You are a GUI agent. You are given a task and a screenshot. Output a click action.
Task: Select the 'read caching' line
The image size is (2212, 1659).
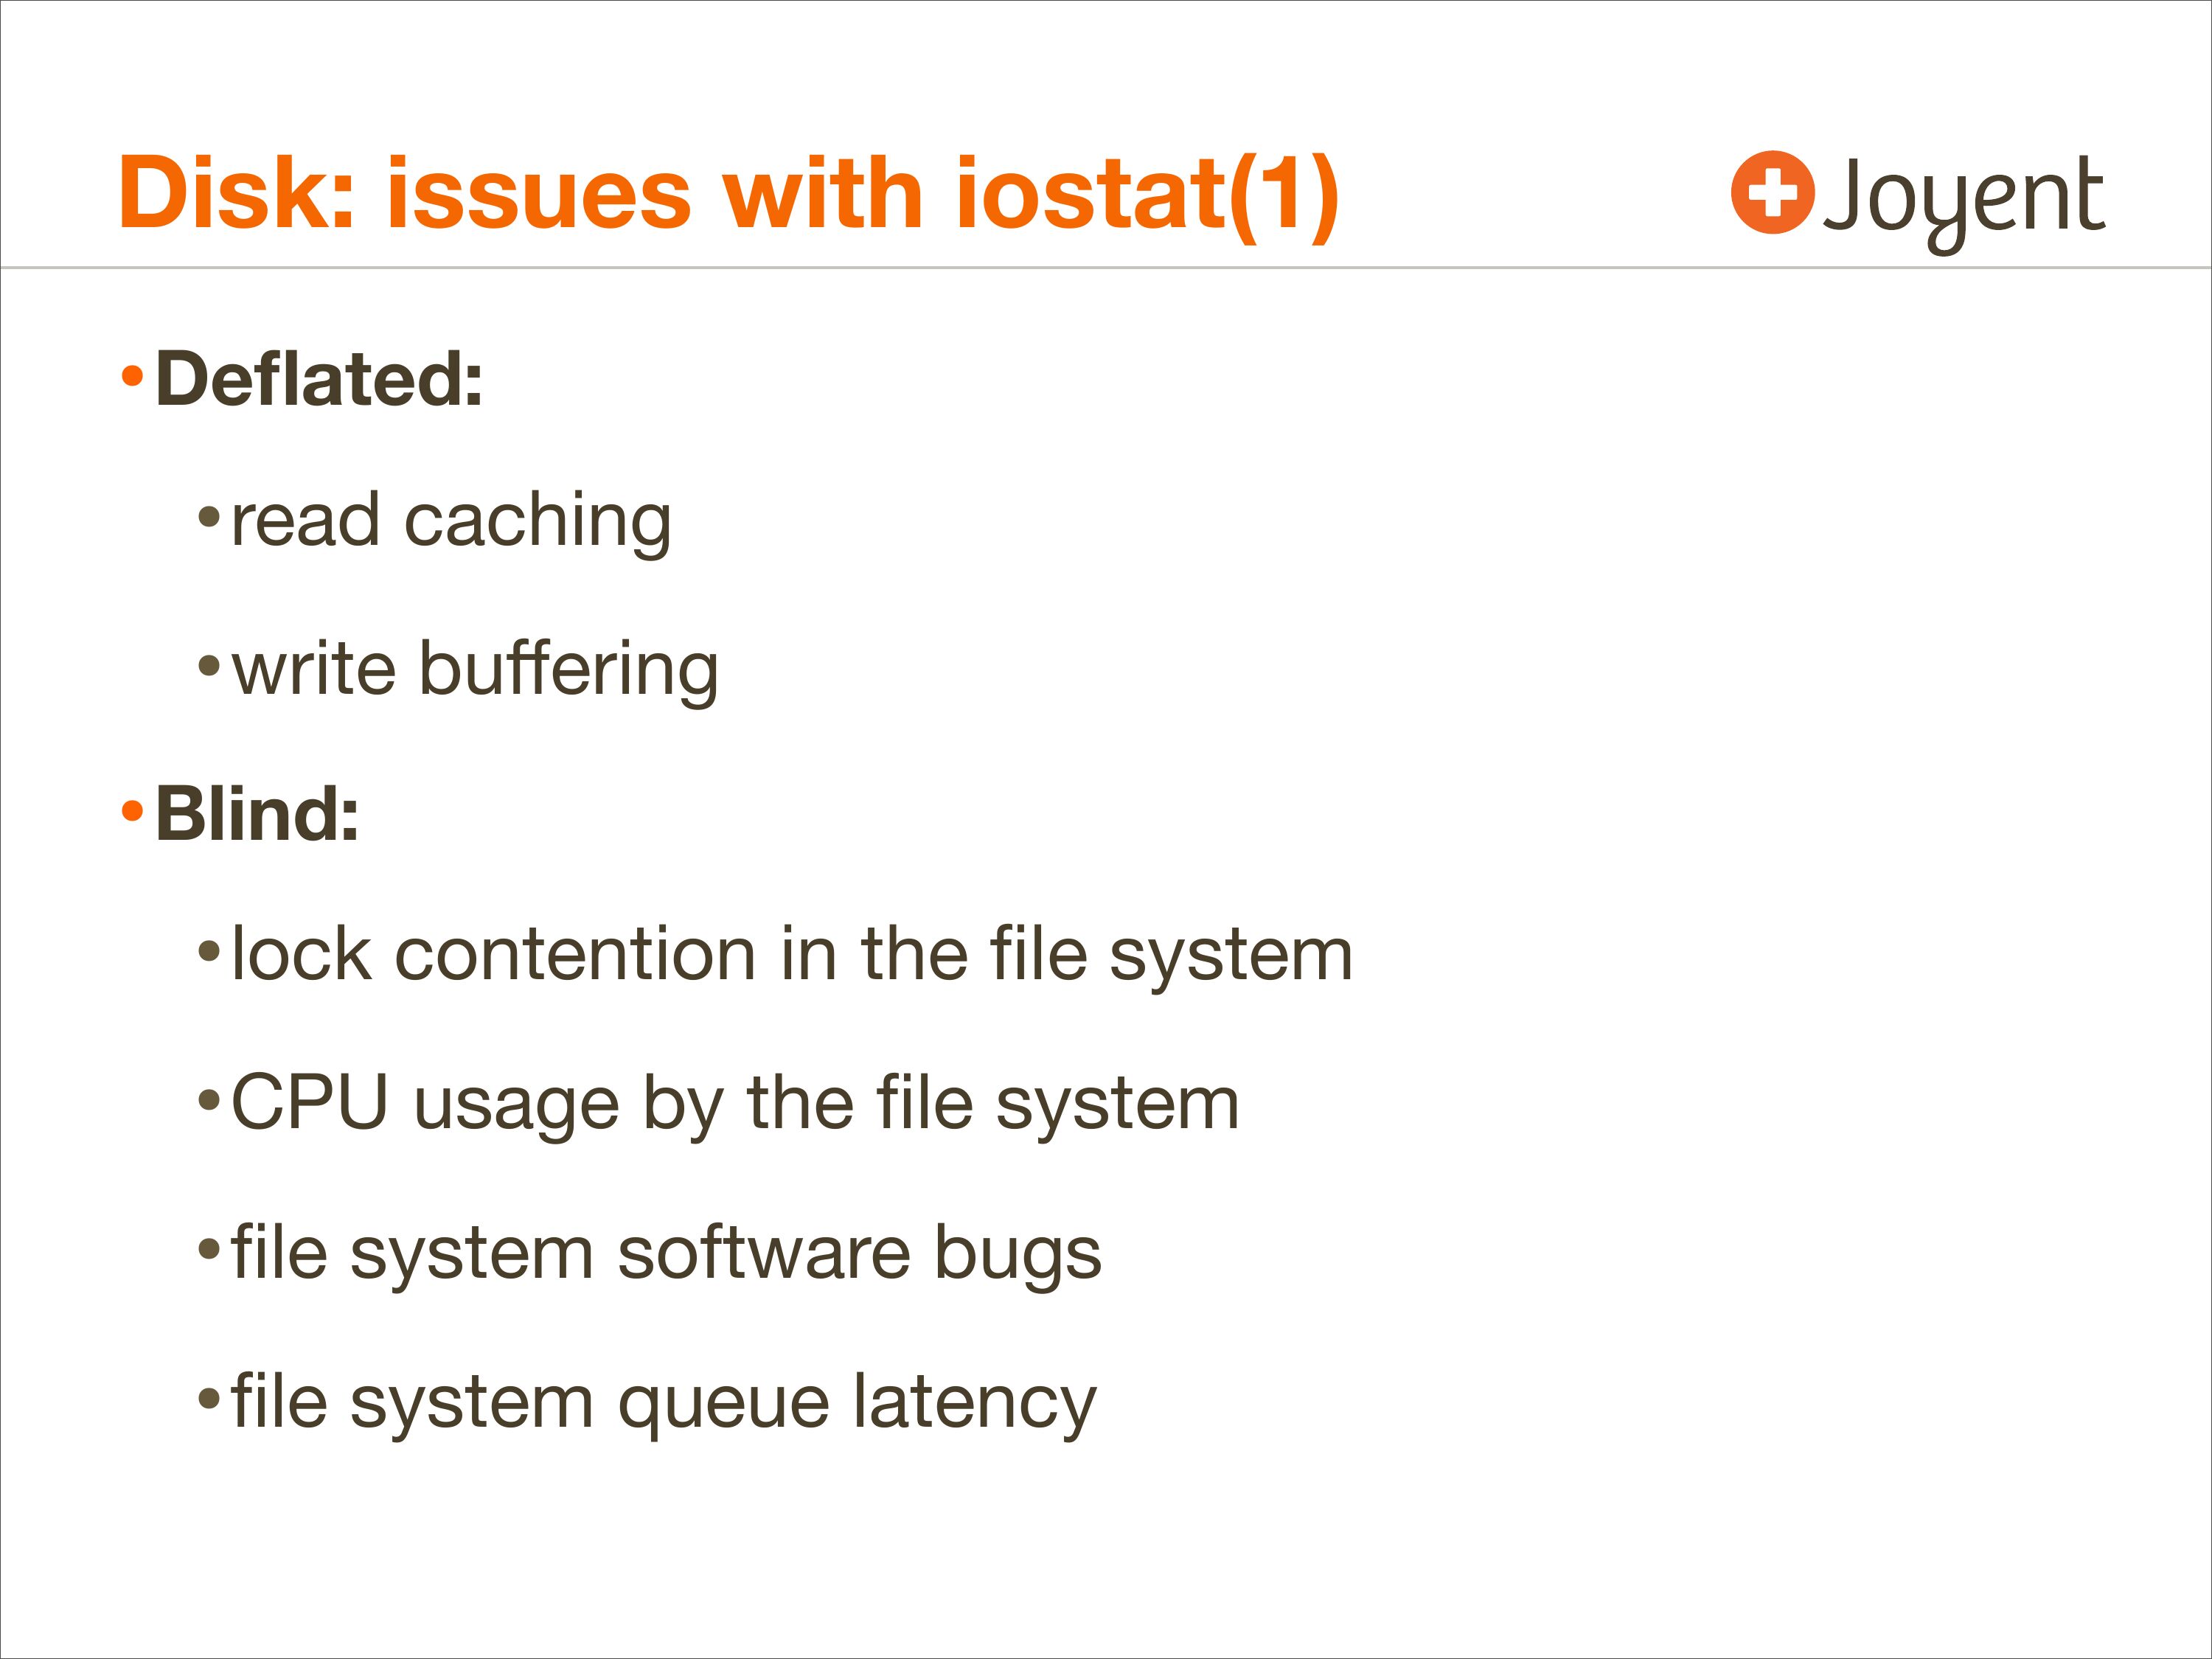451,521
